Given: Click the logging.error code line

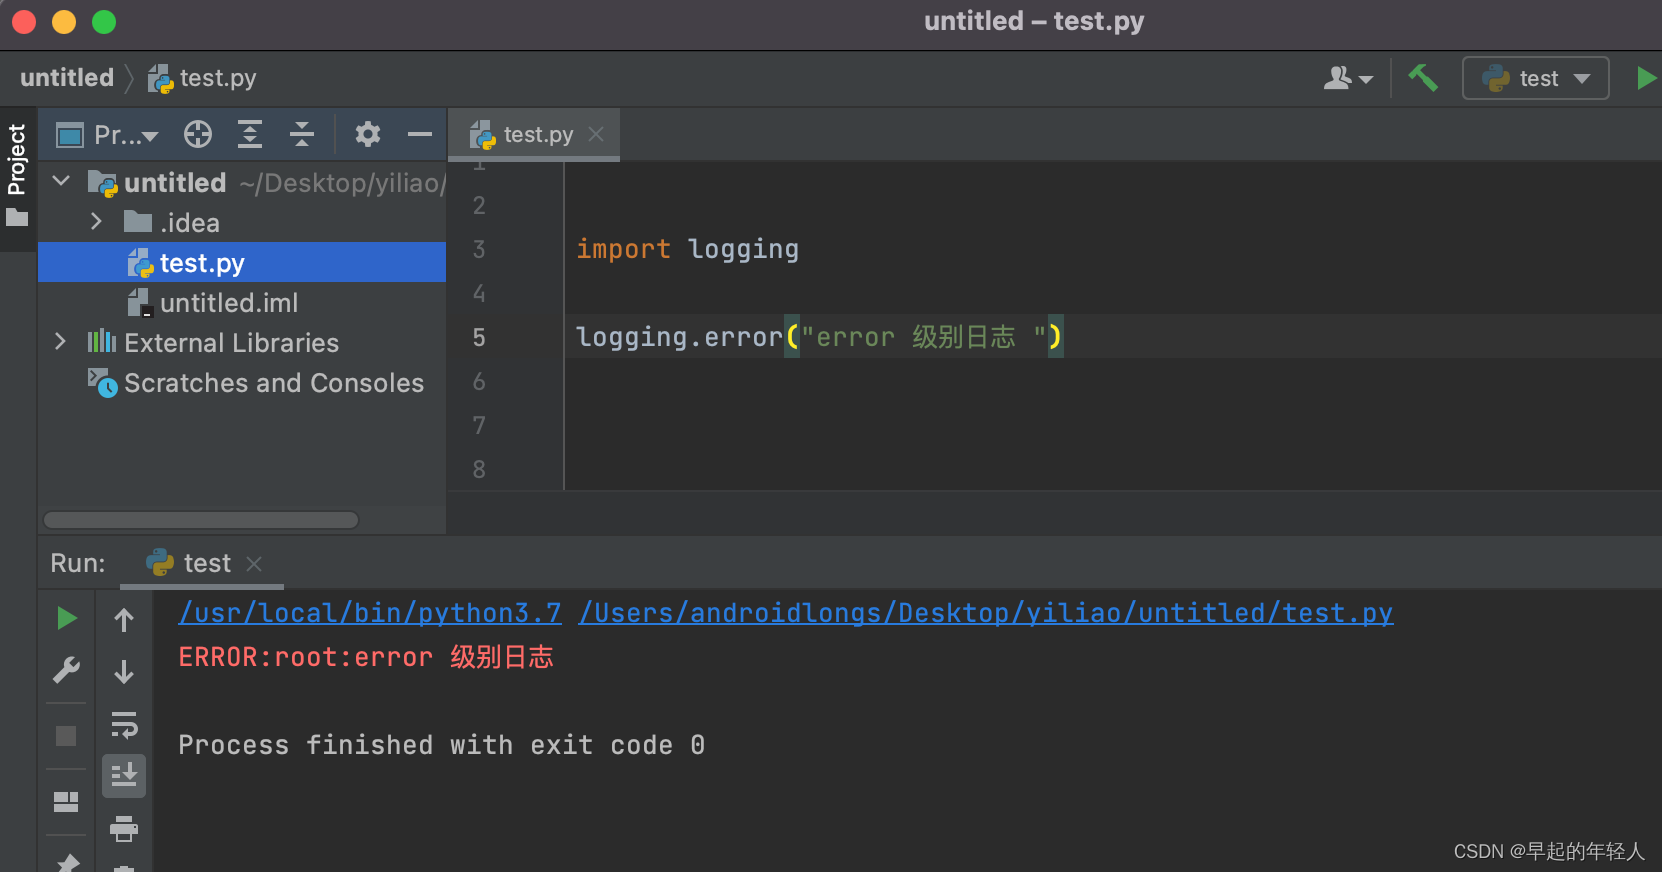Looking at the screenshot, I should point(819,337).
